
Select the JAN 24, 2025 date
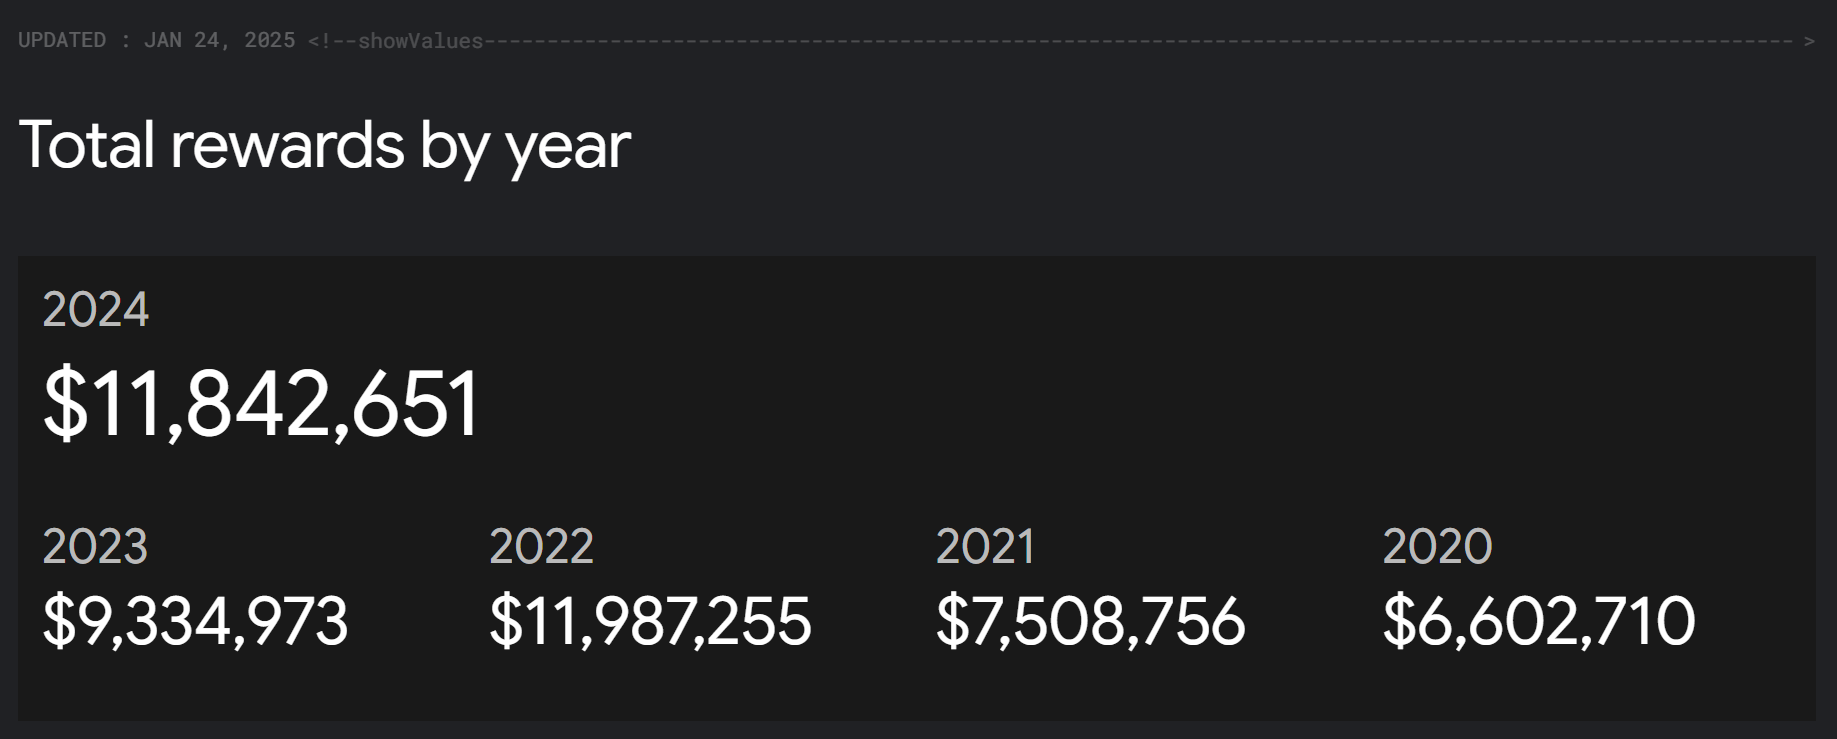(x=219, y=40)
